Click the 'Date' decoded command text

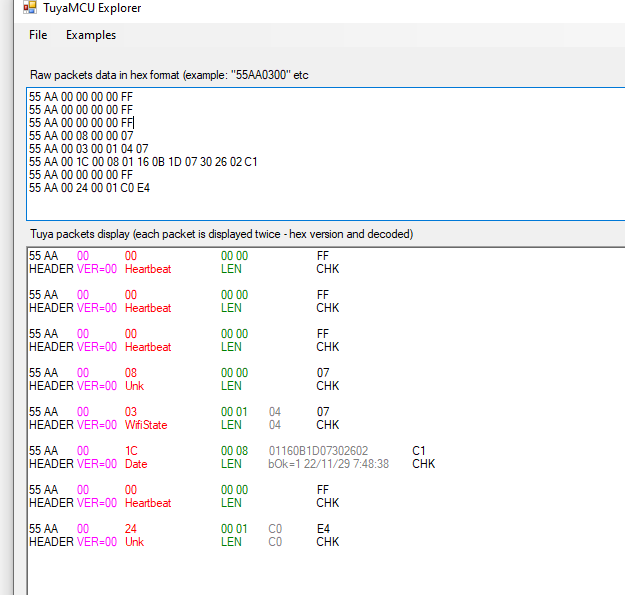pos(136,464)
